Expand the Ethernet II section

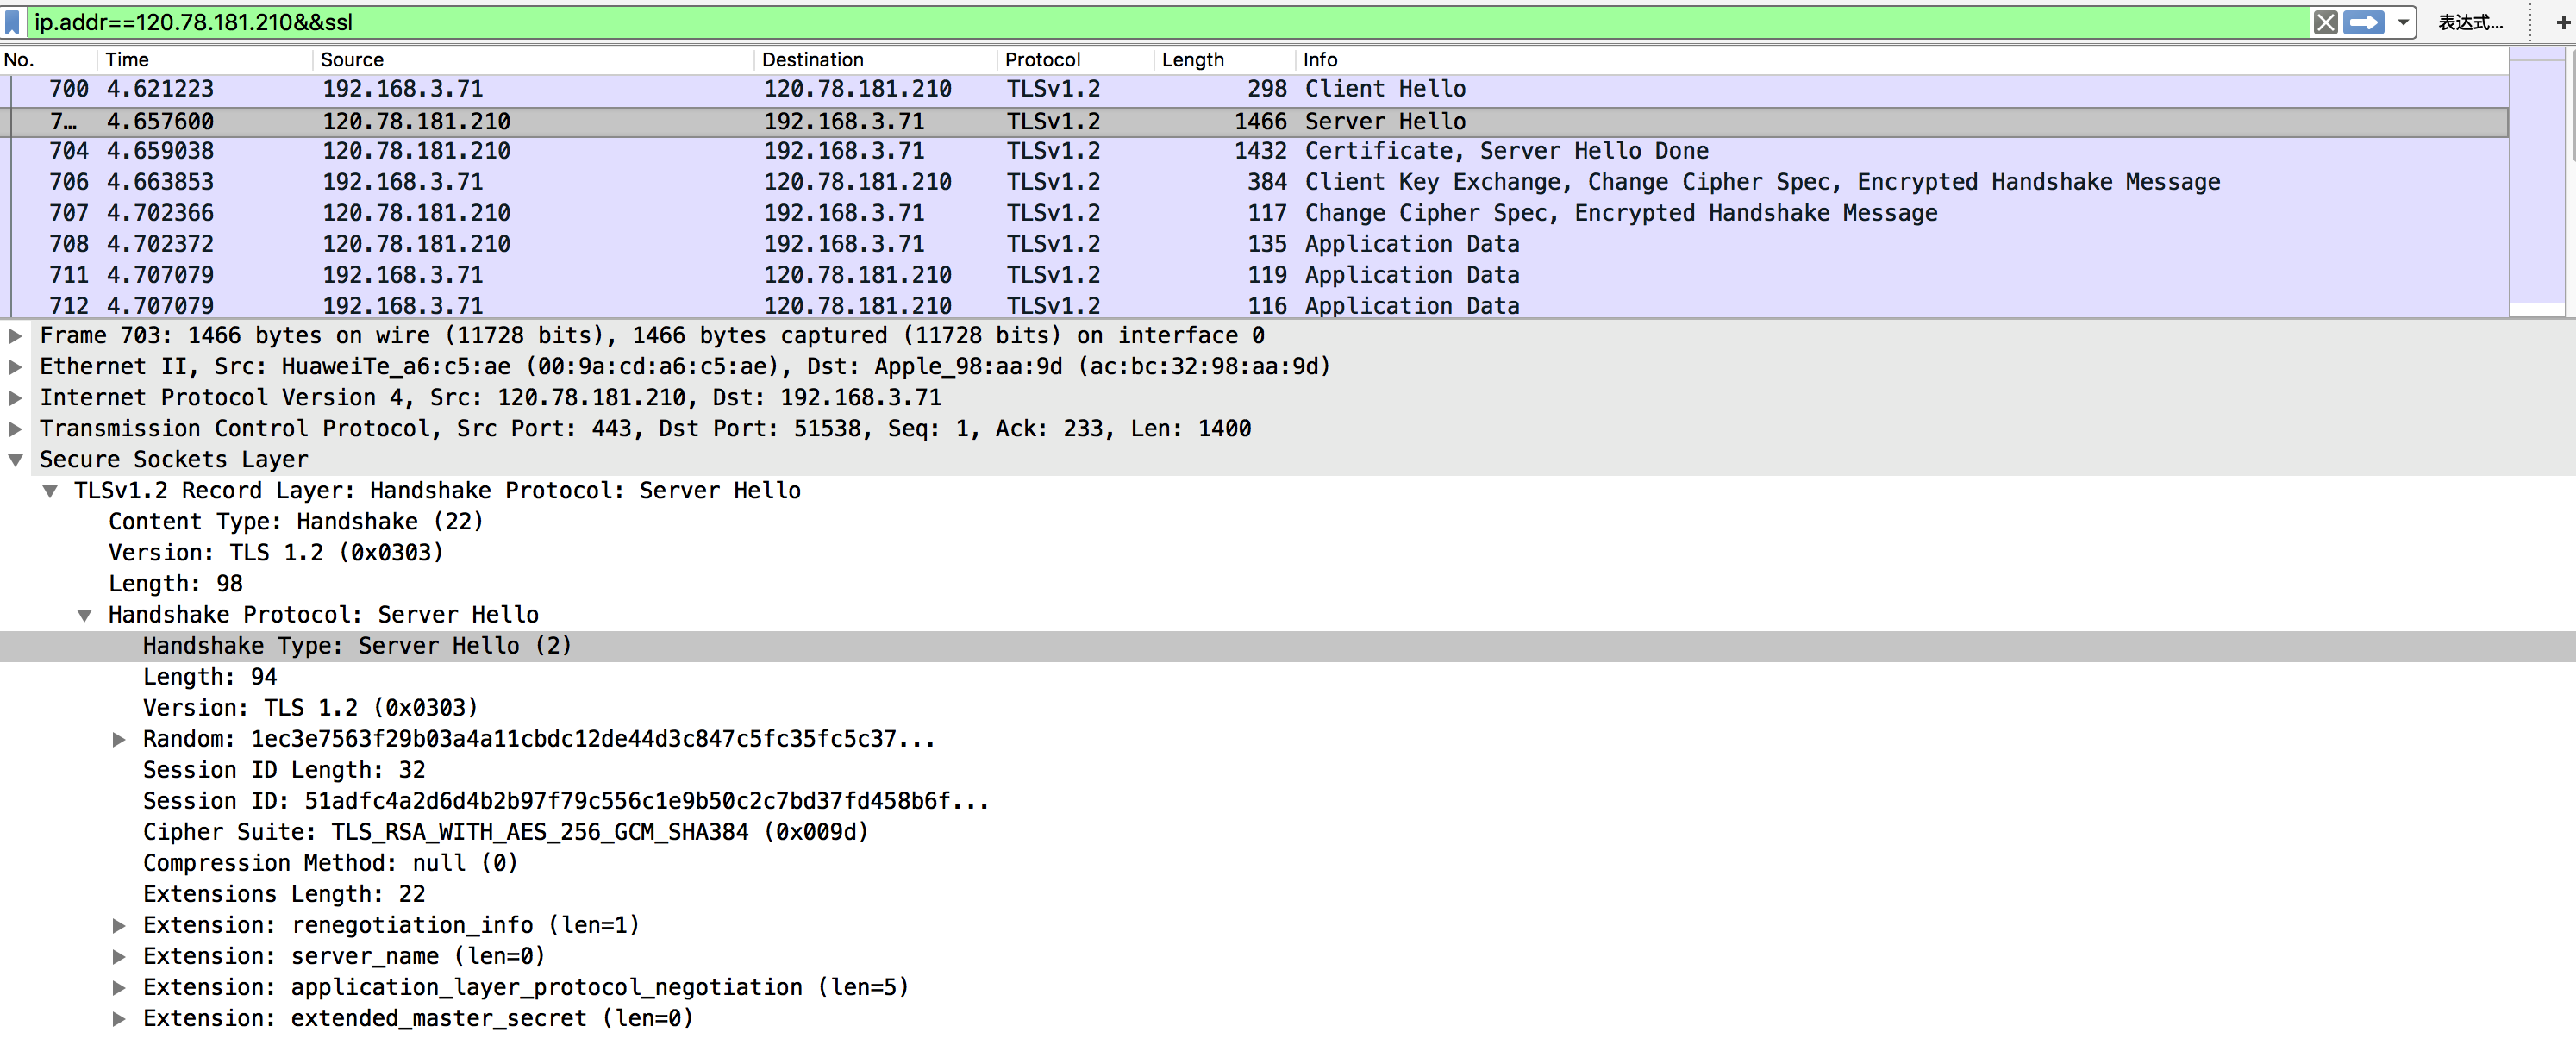point(16,367)
